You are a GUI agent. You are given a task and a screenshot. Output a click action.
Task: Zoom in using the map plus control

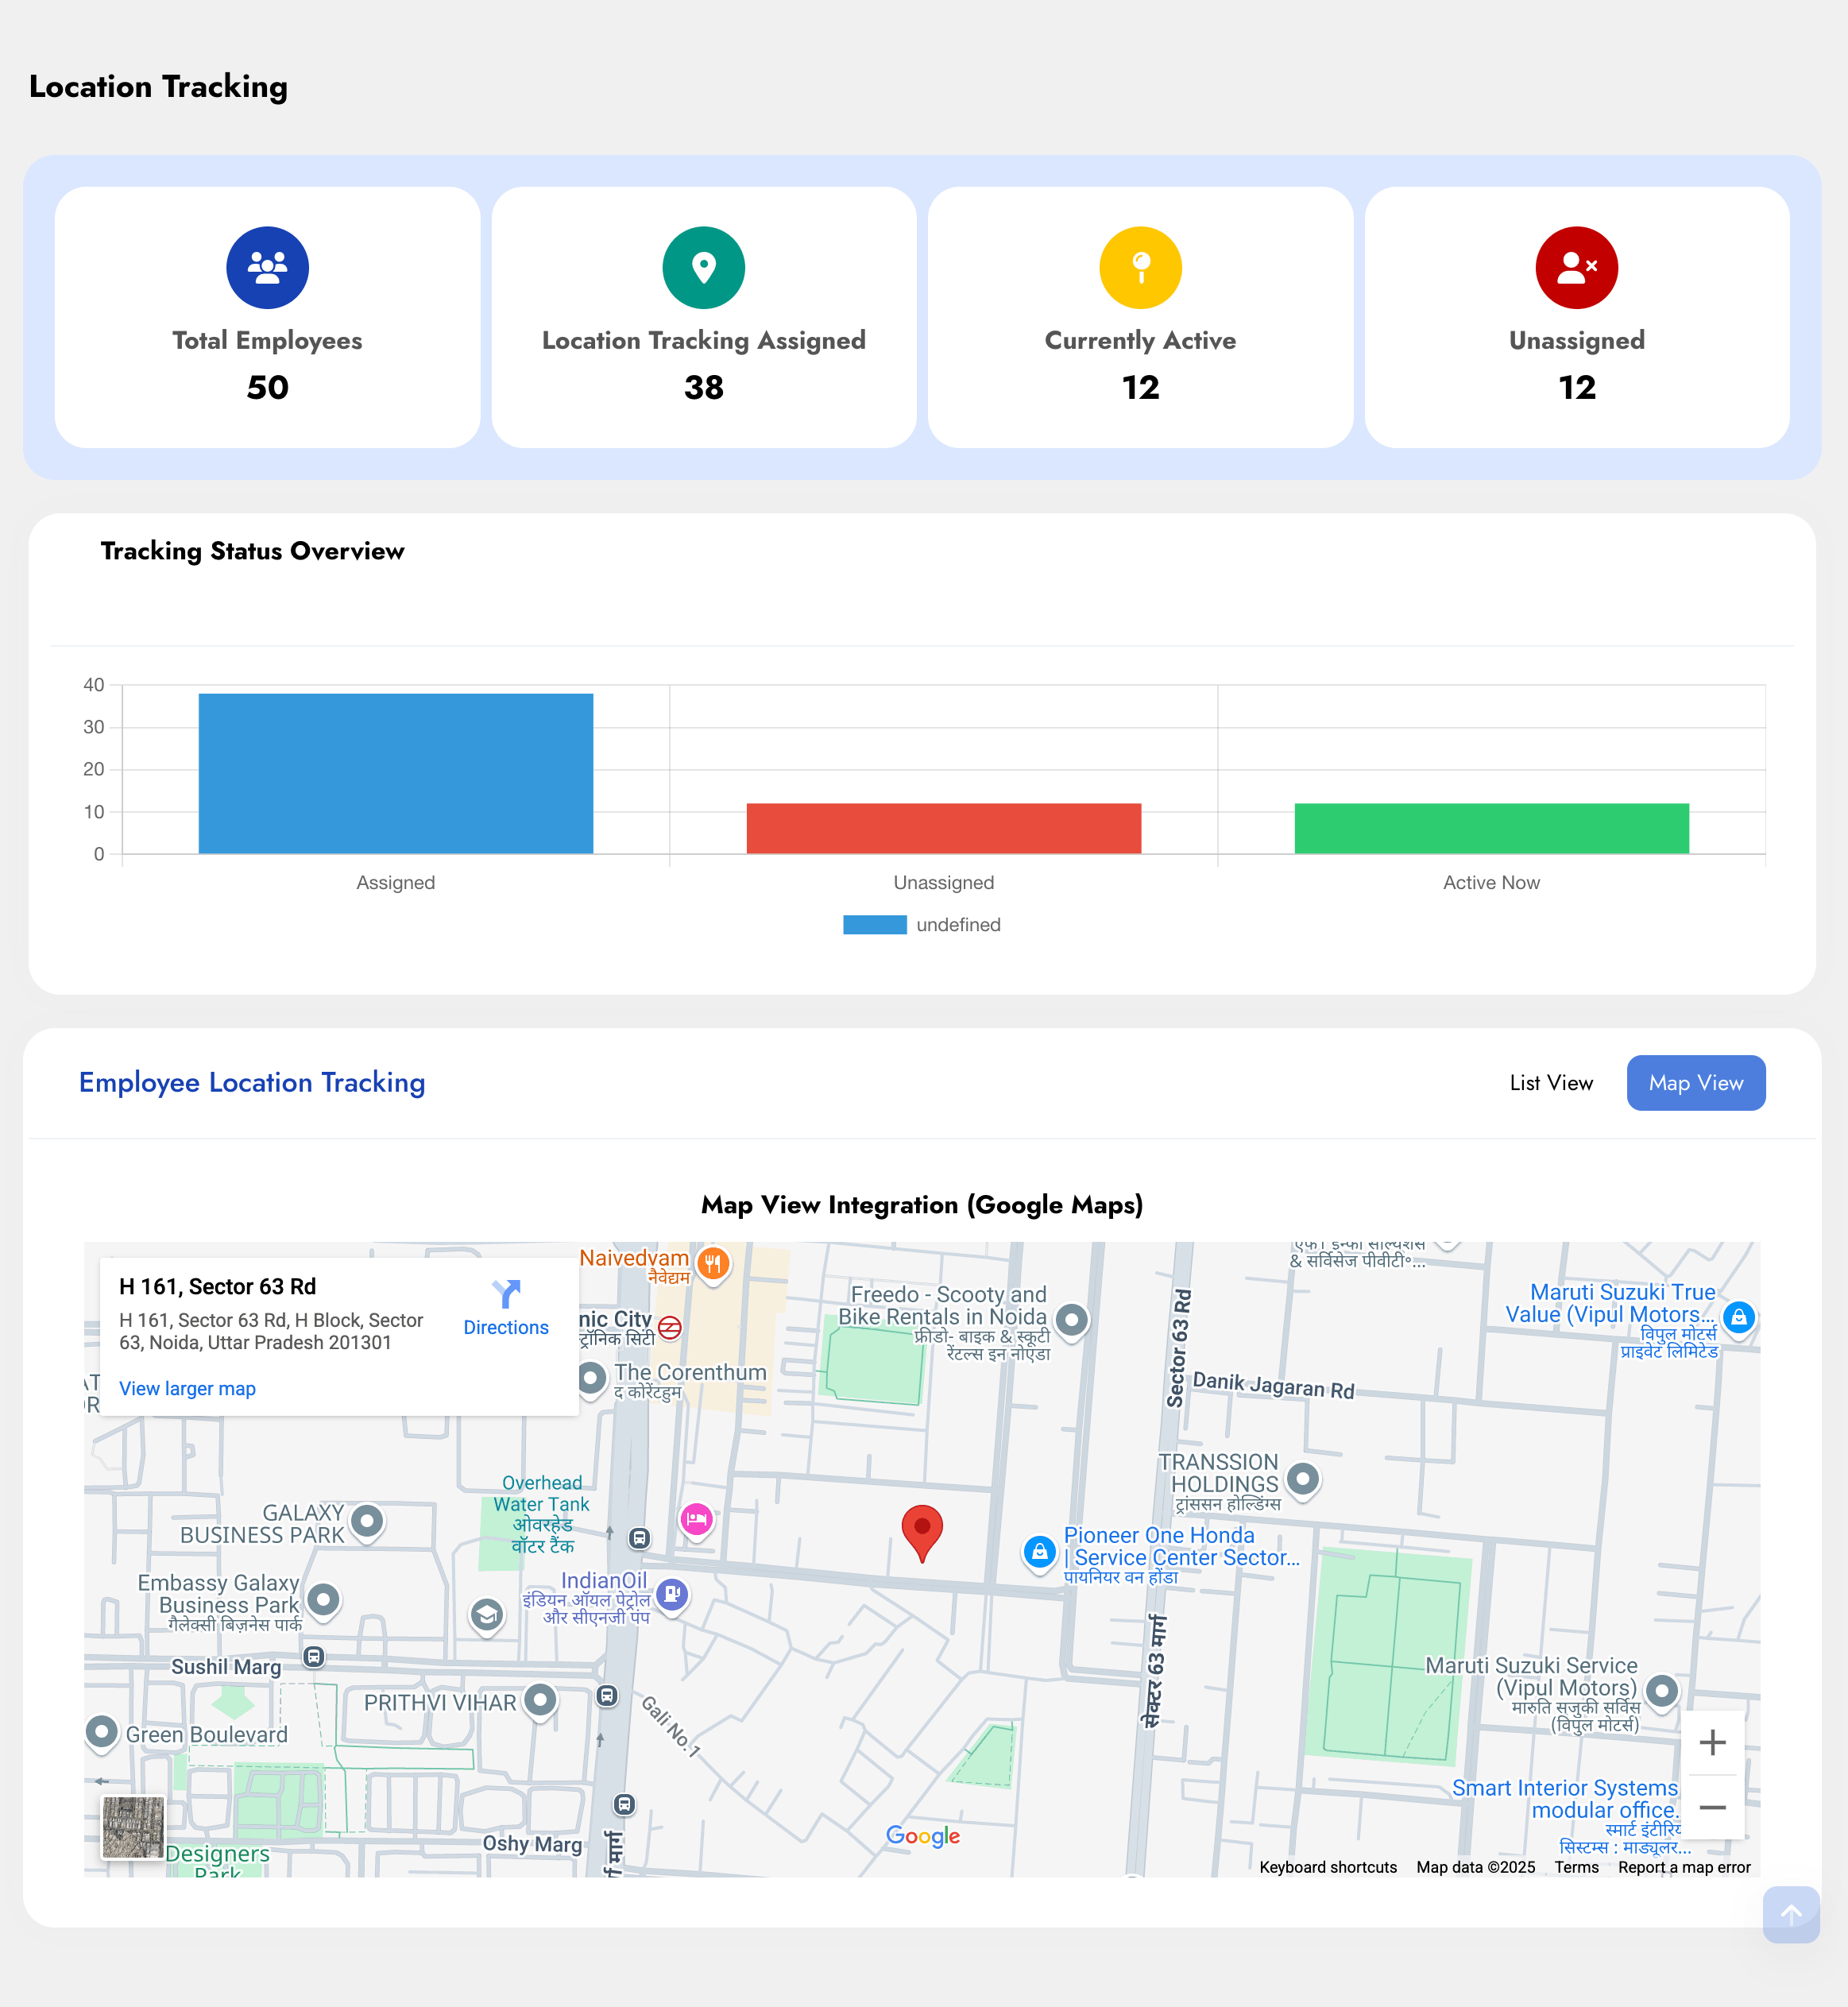pos(1712,1742)
